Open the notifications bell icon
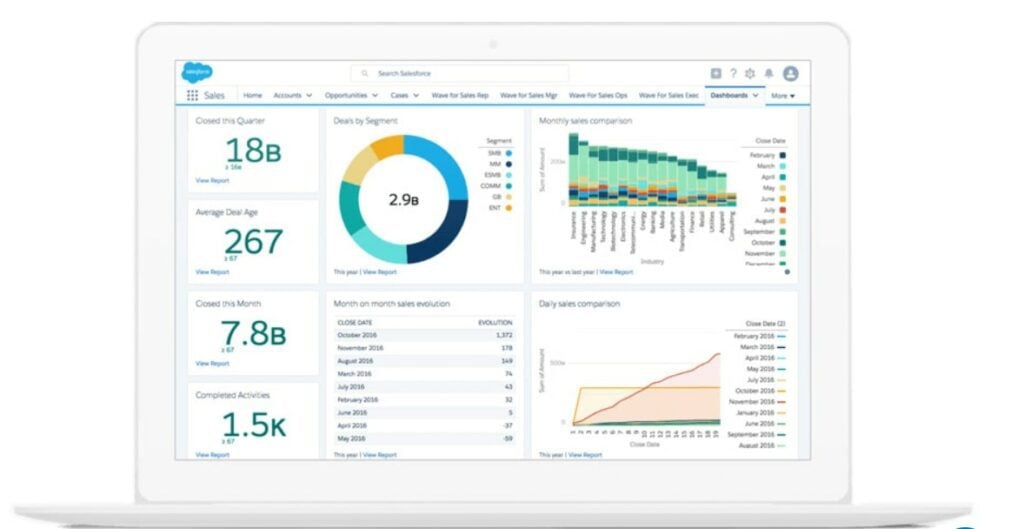The image size is (1024, 529). (769, 74)
